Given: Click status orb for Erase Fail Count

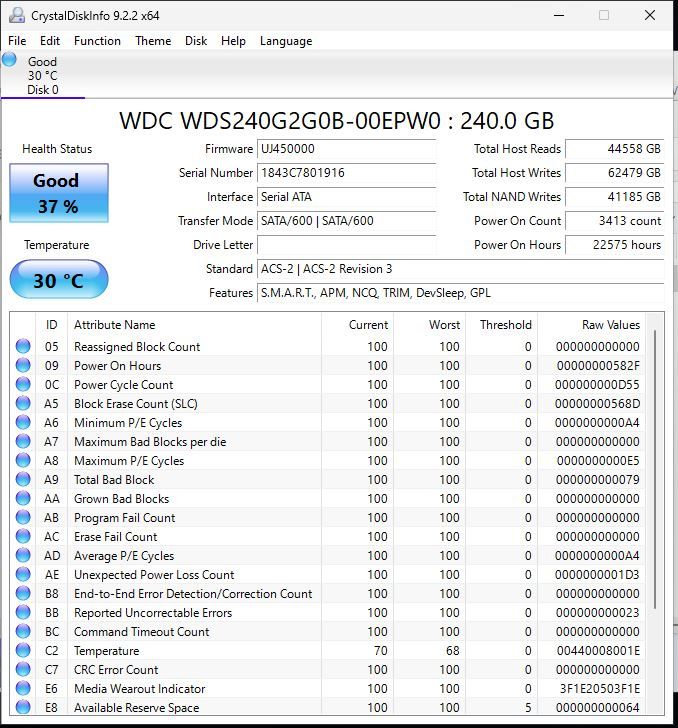Looking at the screenshot, I should click(x=23, y=537).
